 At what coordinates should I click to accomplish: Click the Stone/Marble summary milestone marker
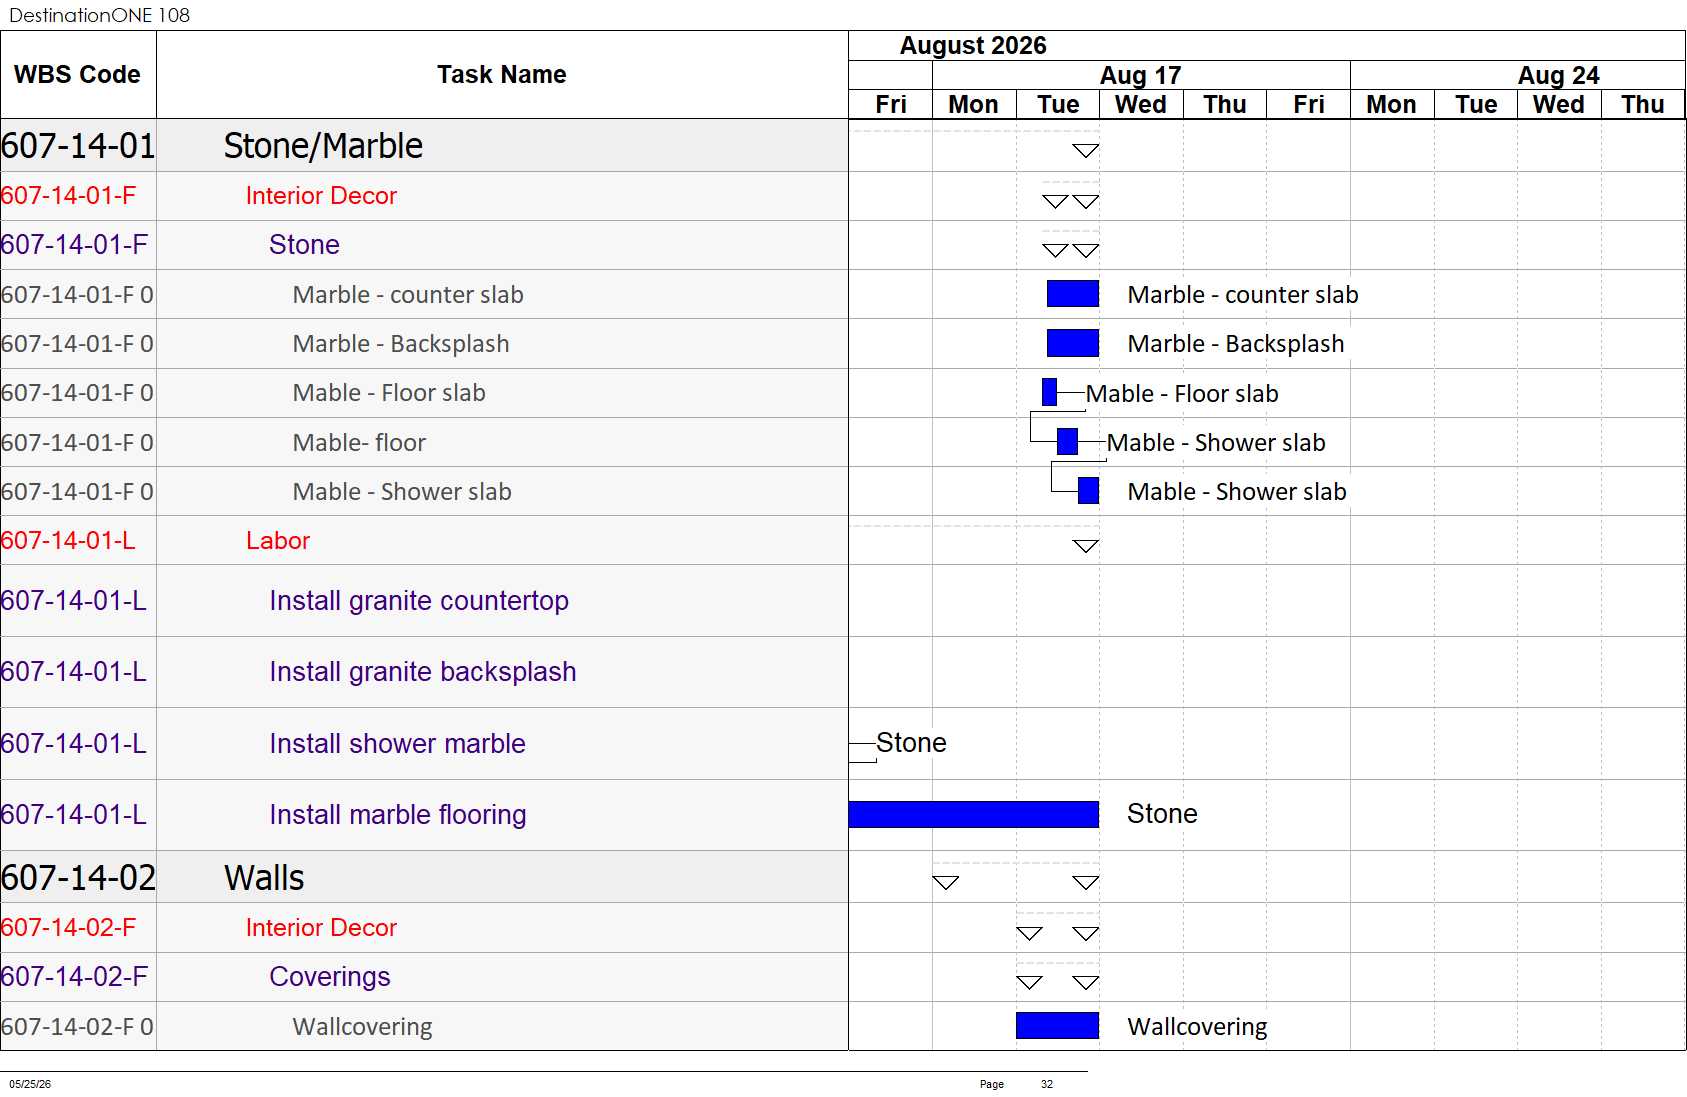(x=1086, y=151)
